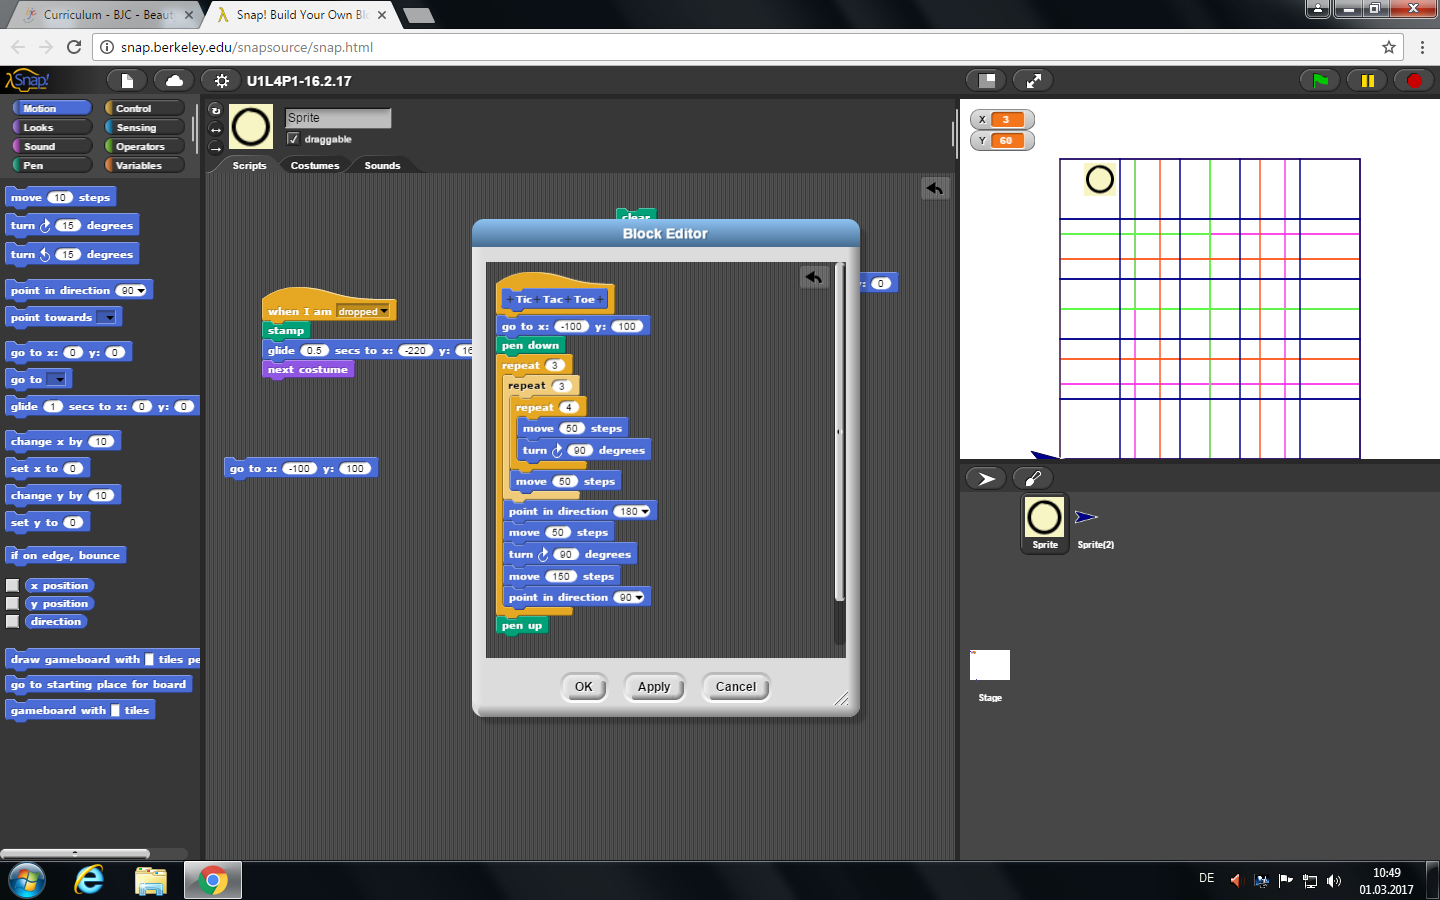Click the 'move 10 steps' palette block
The height and width of the screenshot is (900, 1440).
click(61, 198)
